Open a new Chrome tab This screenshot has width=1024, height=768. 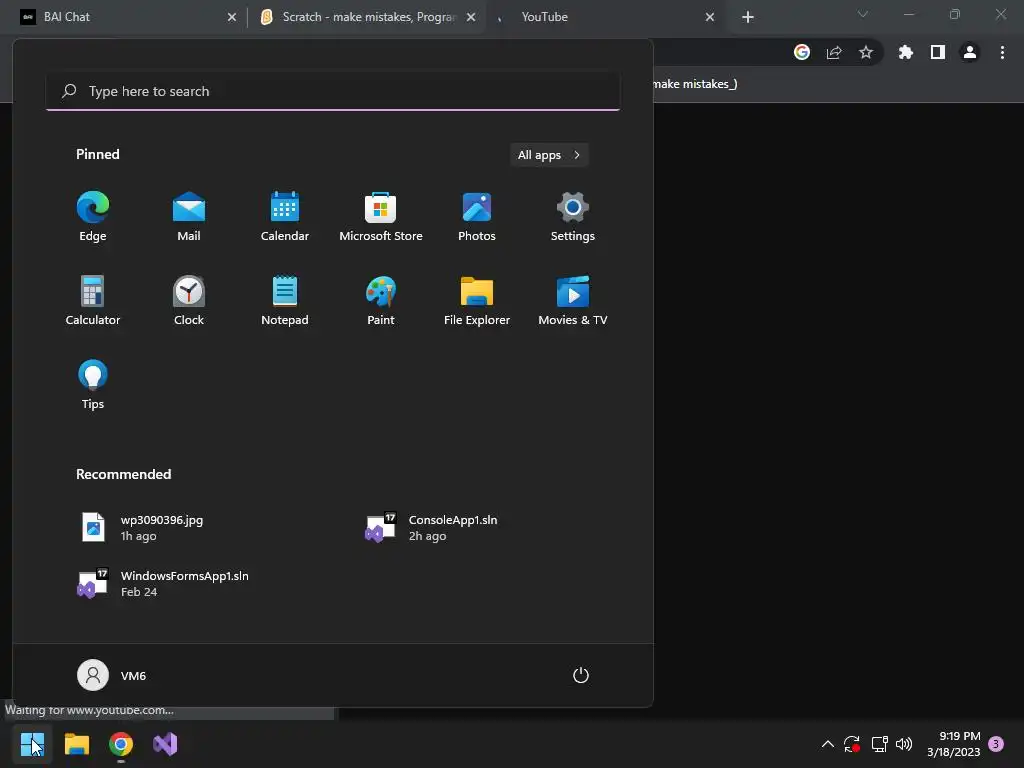(x=748, y=17)
